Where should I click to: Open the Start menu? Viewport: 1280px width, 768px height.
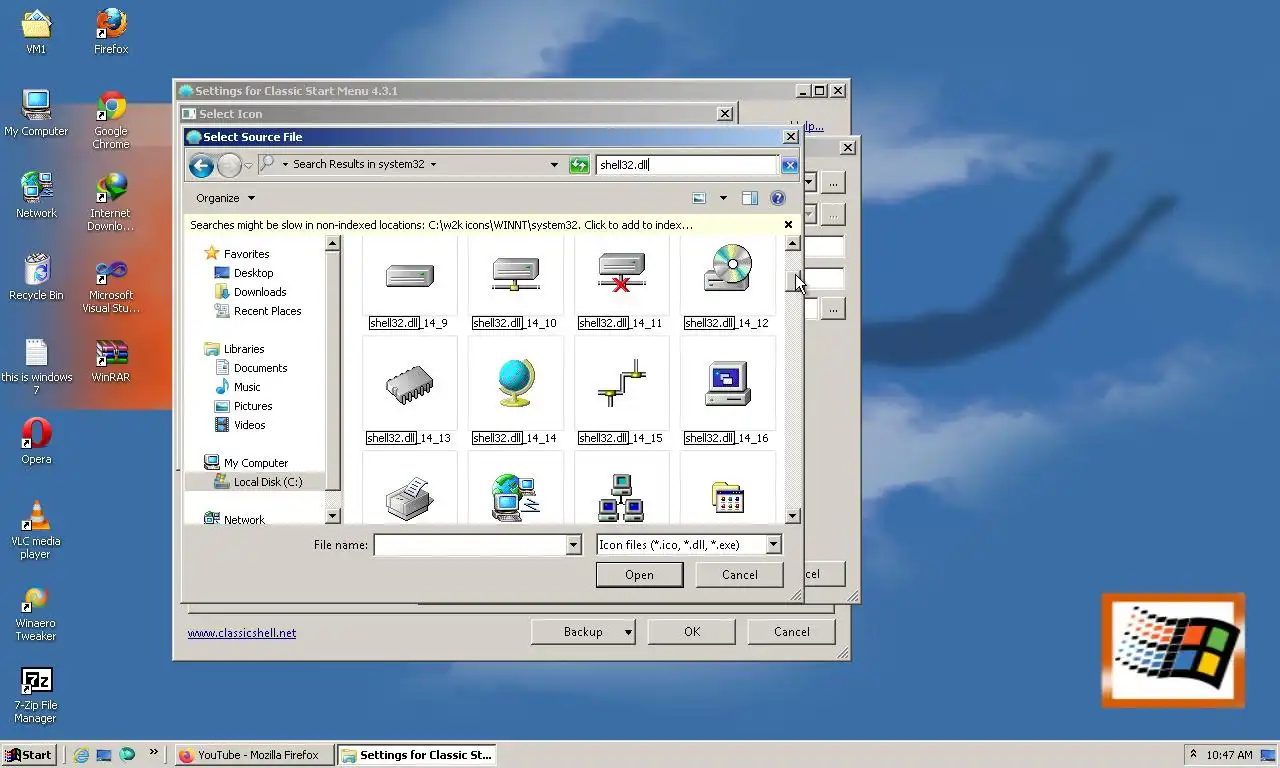(28, 755)
